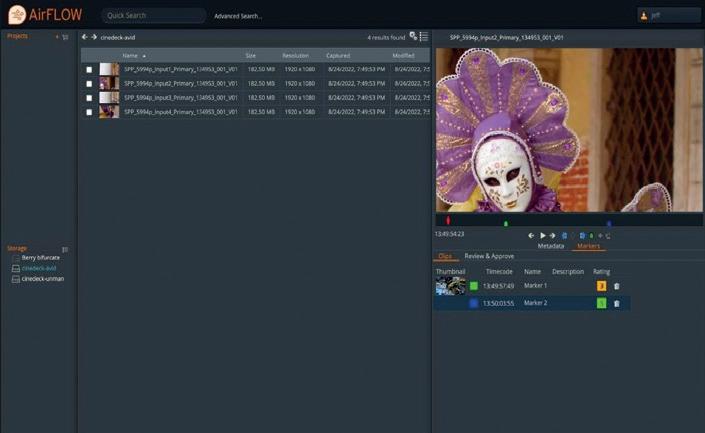This screenshot has height=433, width=705.
Task: Click the Marker 1 name
Action: [535, 286]
